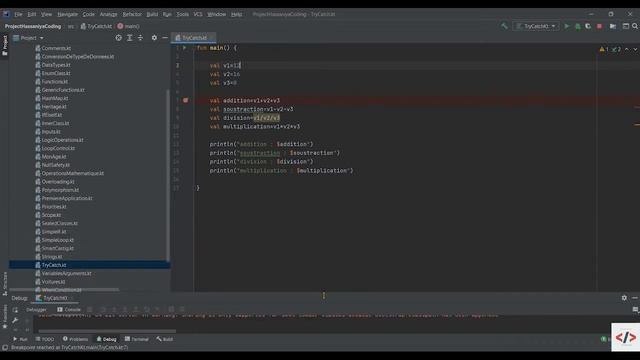Open Project panel settings gear
The height and width of the screenshot is (360, 640).
tap(154, 38)
